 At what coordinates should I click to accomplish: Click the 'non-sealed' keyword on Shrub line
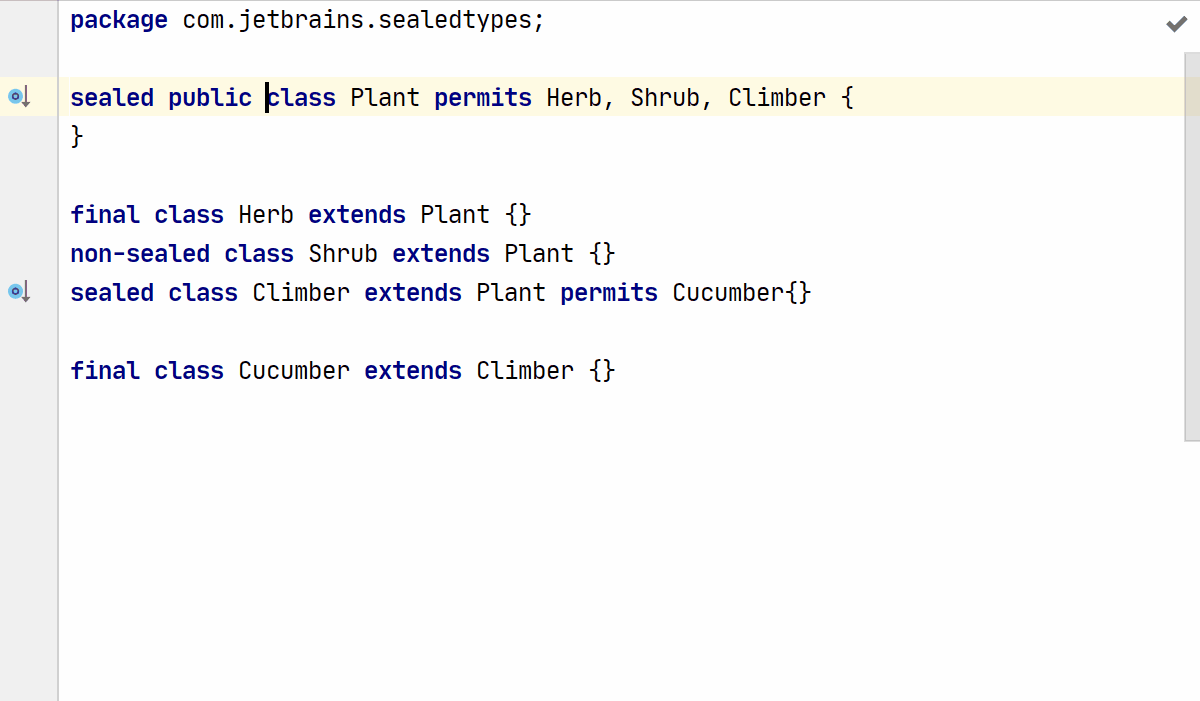click(140, 254)
